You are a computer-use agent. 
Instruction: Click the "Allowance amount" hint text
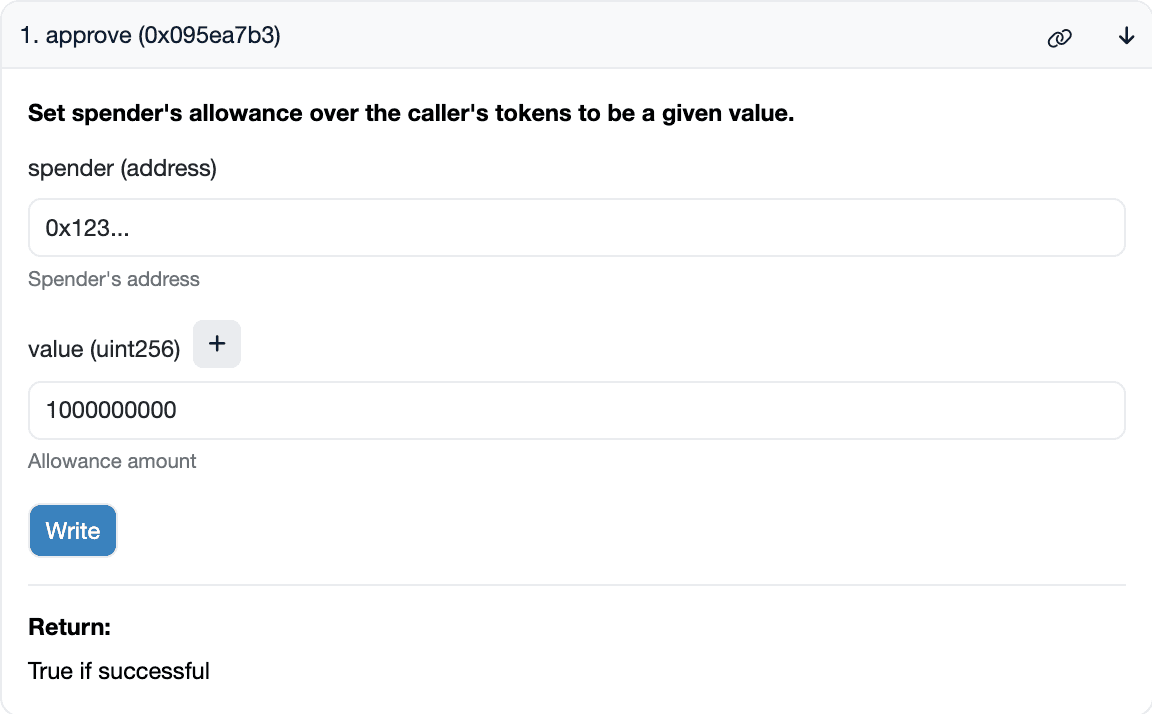click(x=112, y=461)
